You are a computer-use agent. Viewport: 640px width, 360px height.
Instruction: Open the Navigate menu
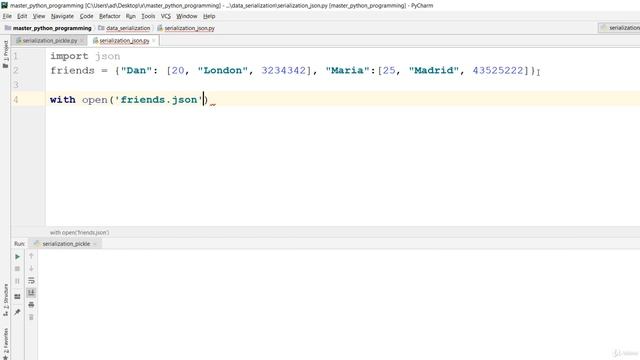[x=62, y=16]
